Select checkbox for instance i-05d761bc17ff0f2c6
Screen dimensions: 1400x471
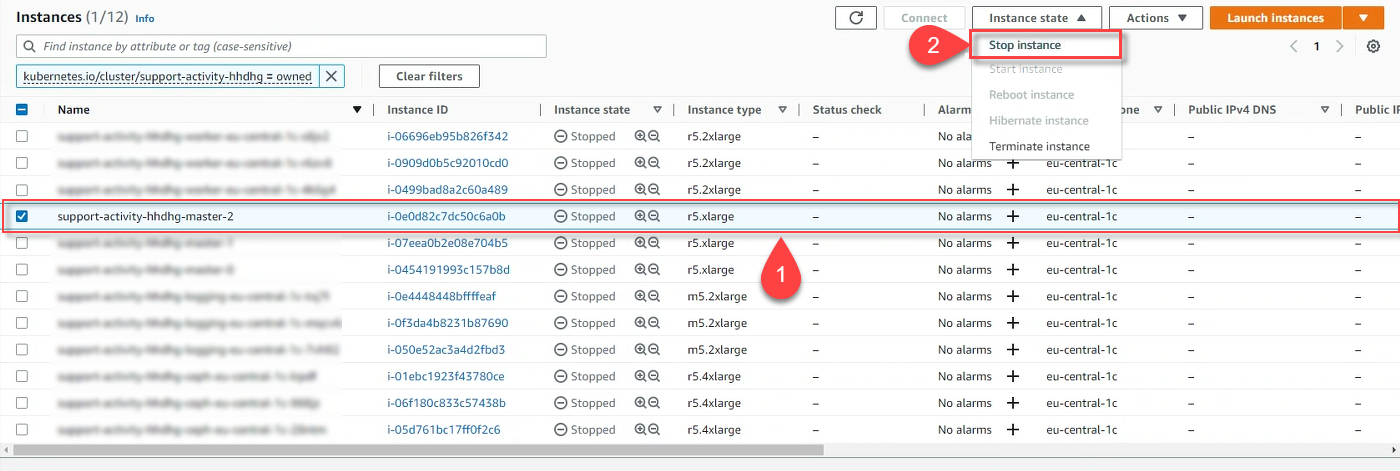pyautogui.click(x=22, y=430)
